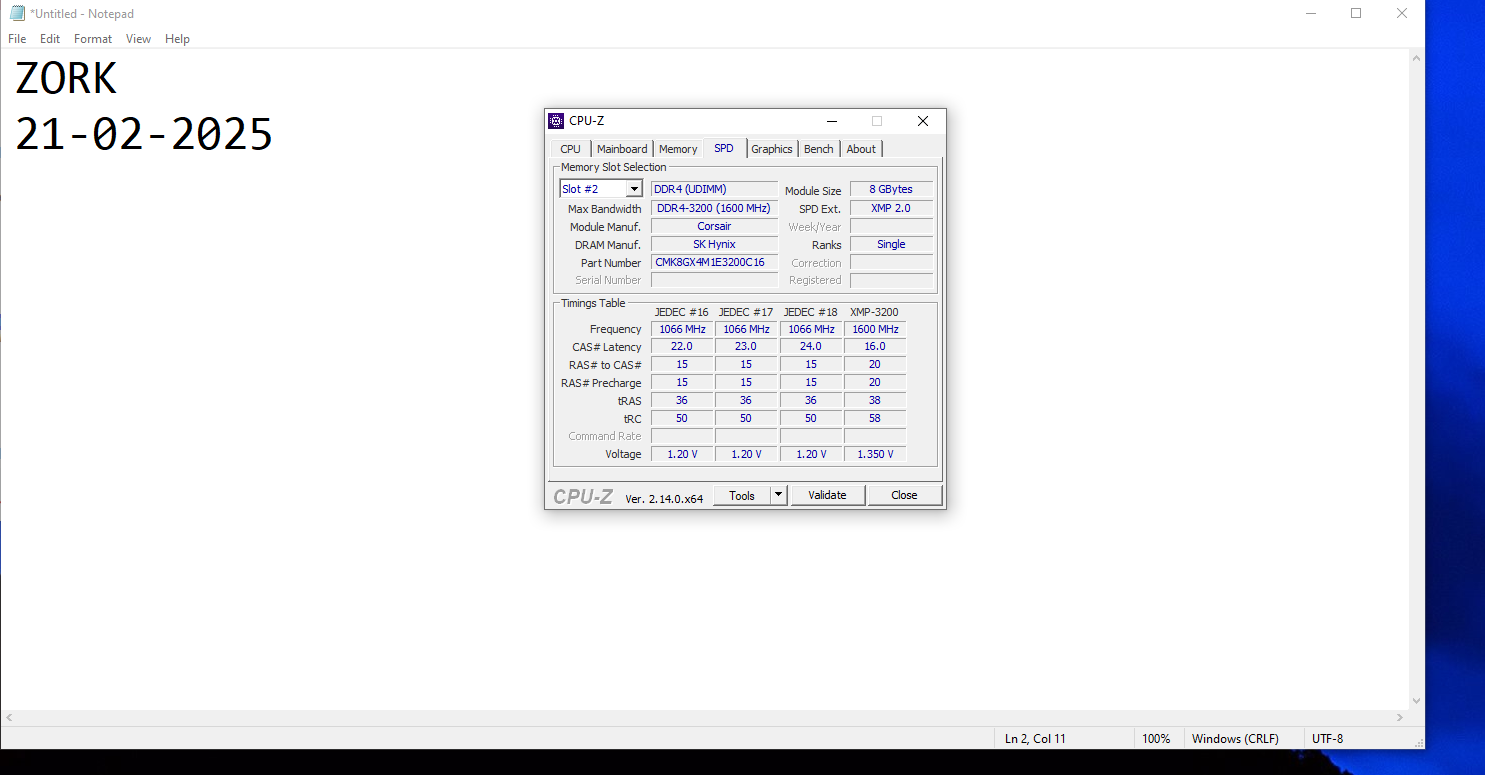Click Notepad's horizontal scrollbar right arrow
Viewport: 1485px width, 775px height.
tap(1399, 718)
